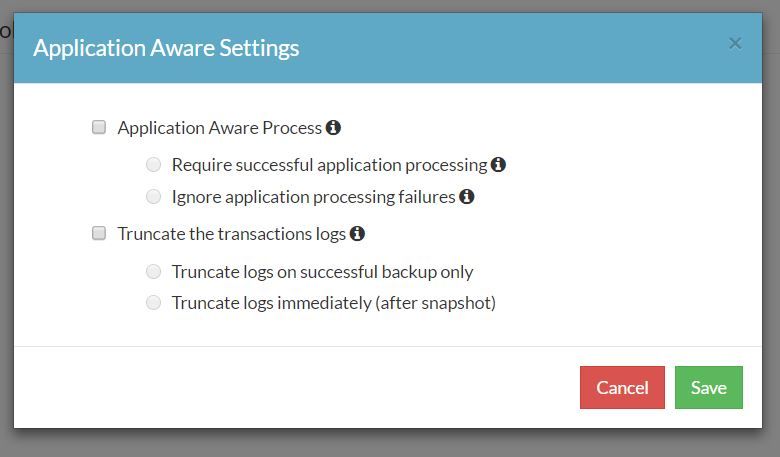
Task: Select Truncate logs on successful backup only radio
Action: (x=153, y=272)
